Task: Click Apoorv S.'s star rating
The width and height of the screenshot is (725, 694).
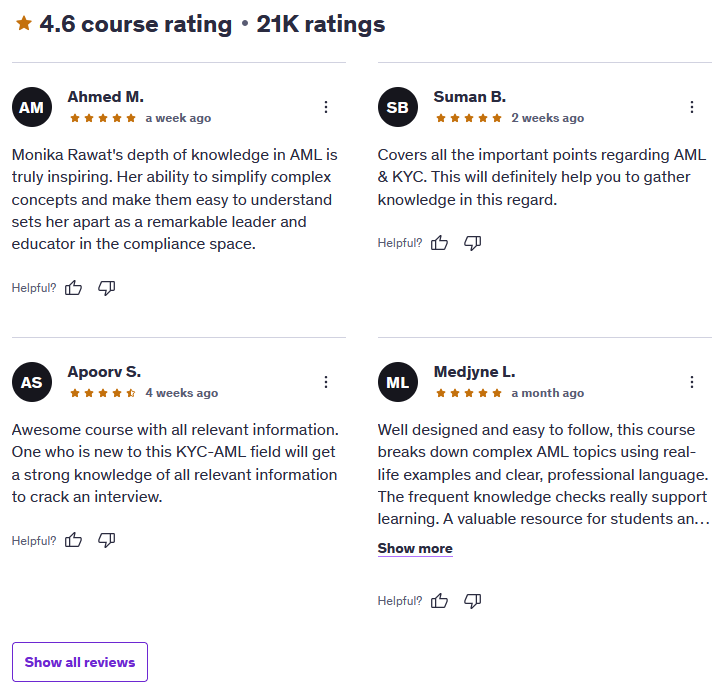Action: click(x=103, y=393)
